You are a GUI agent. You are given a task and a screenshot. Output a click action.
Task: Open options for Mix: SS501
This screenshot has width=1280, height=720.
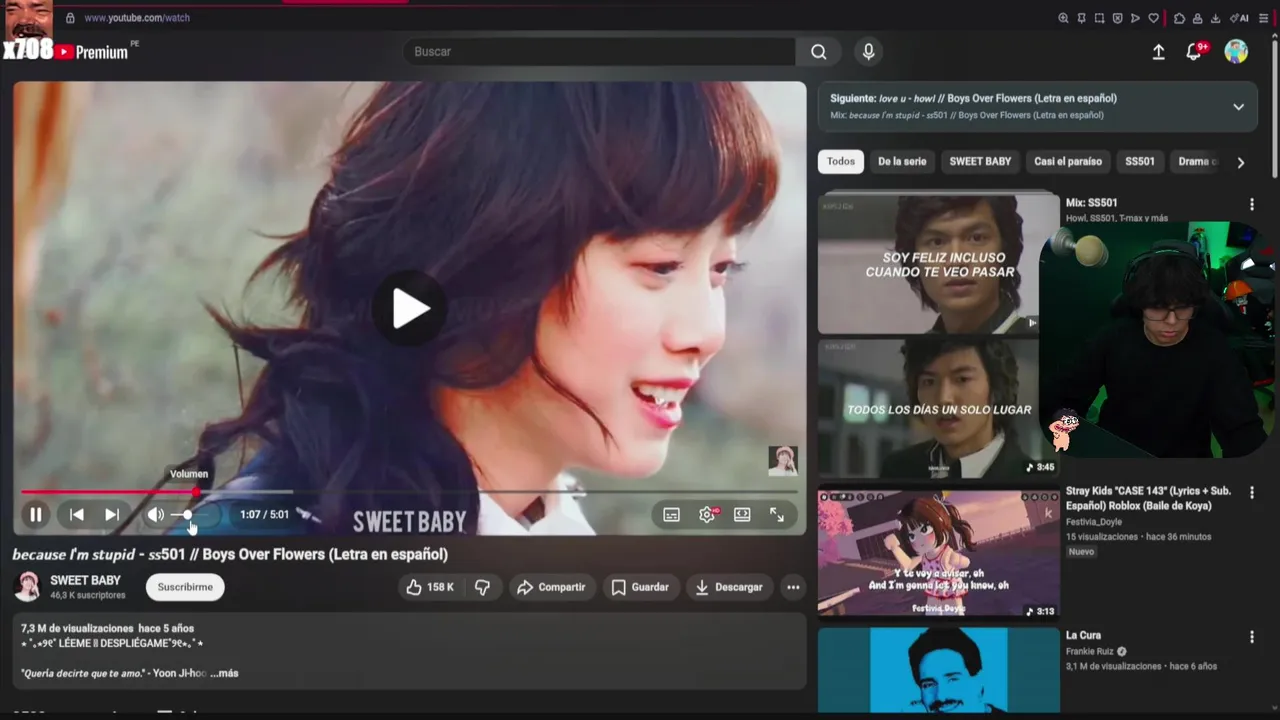(x=1251, y=204)
